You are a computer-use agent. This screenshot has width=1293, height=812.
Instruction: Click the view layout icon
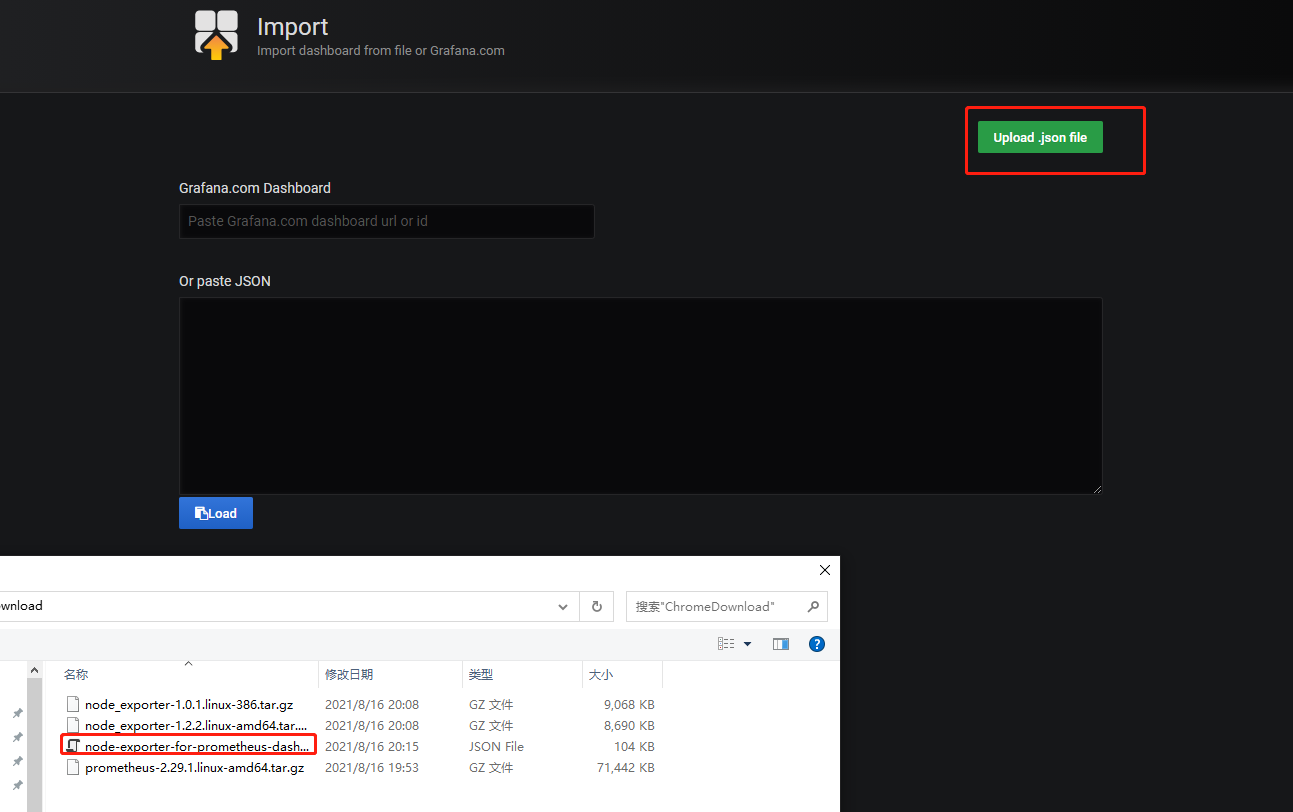726,644
